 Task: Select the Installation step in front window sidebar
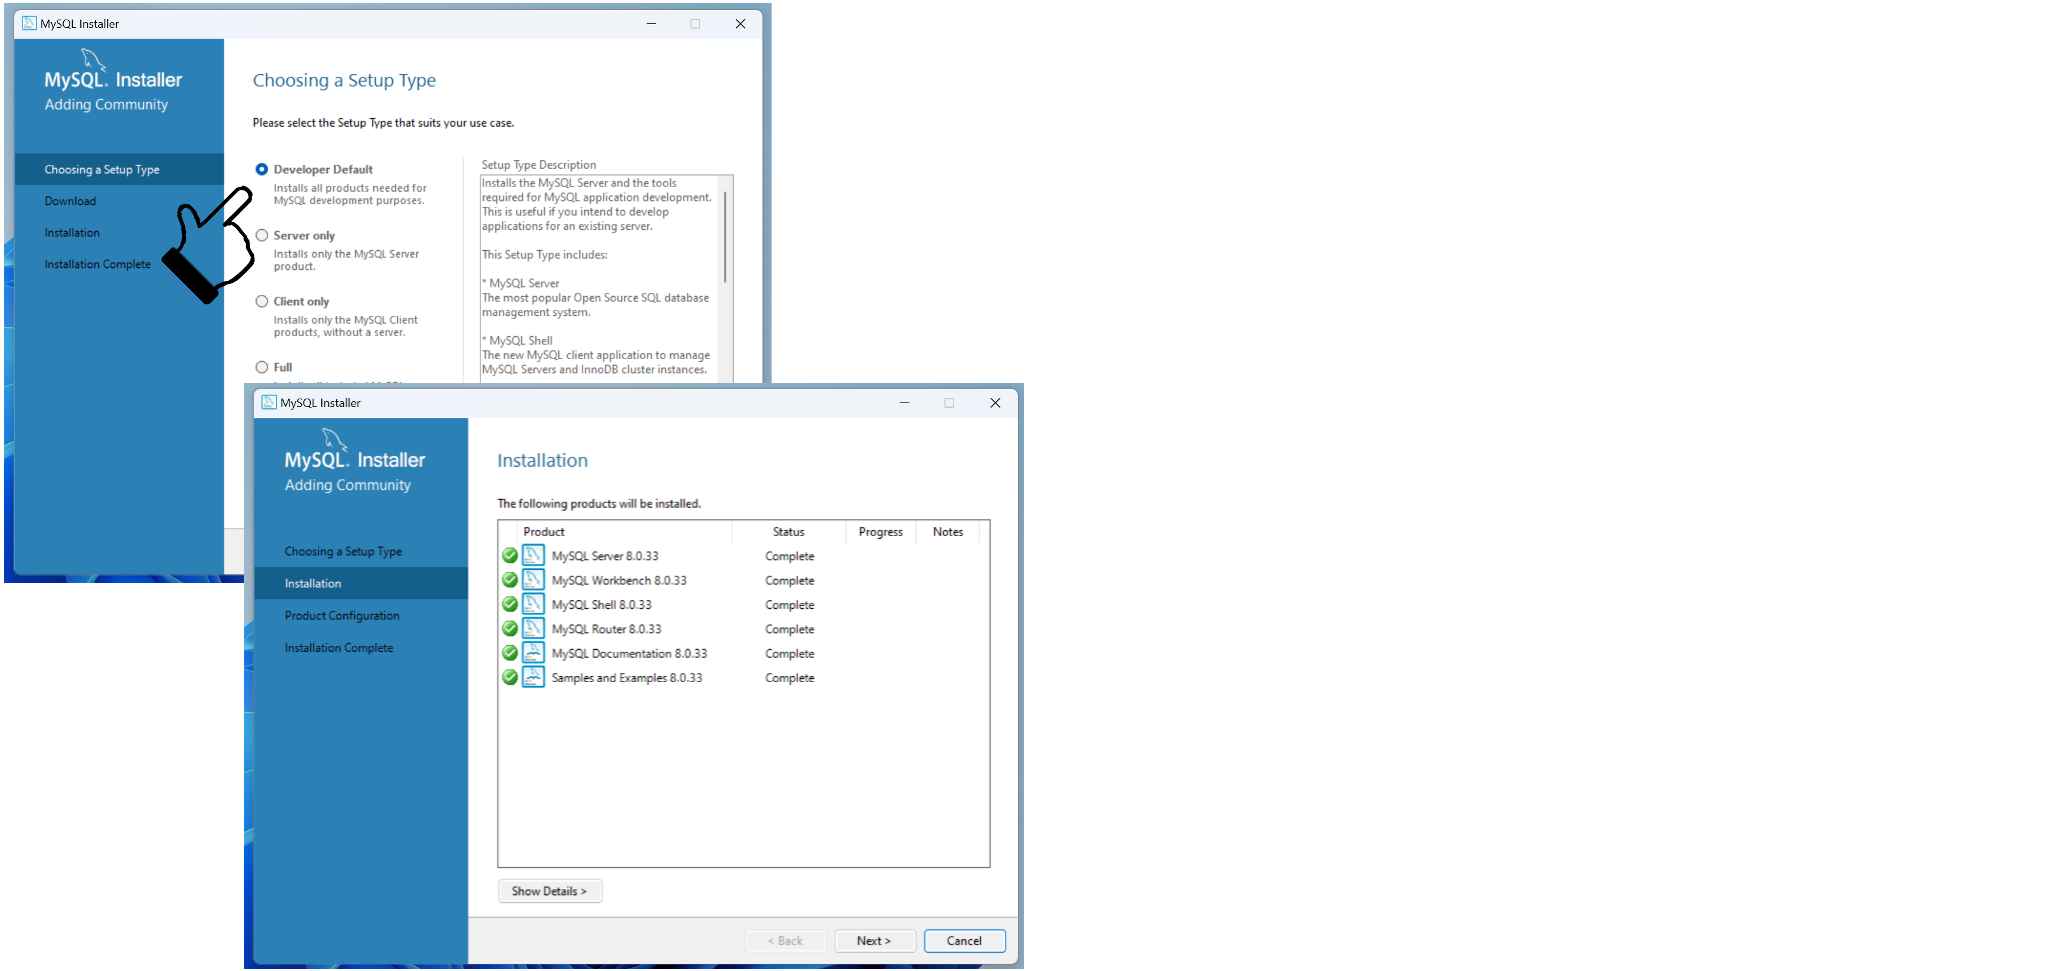pyautogui.click(x=361, y=583)
